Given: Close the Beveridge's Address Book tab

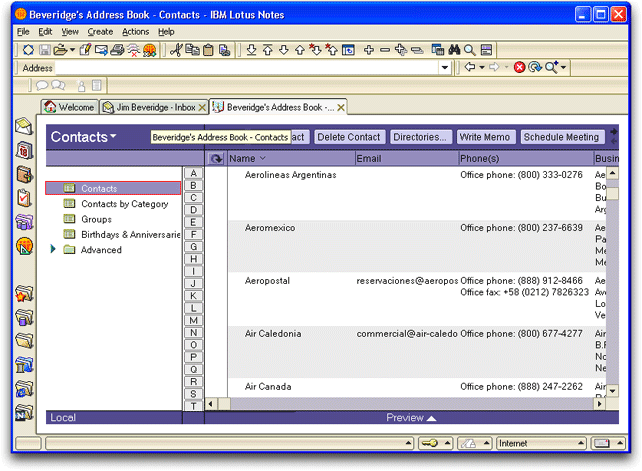Looking at the screenshot, I should pos(341,108).
